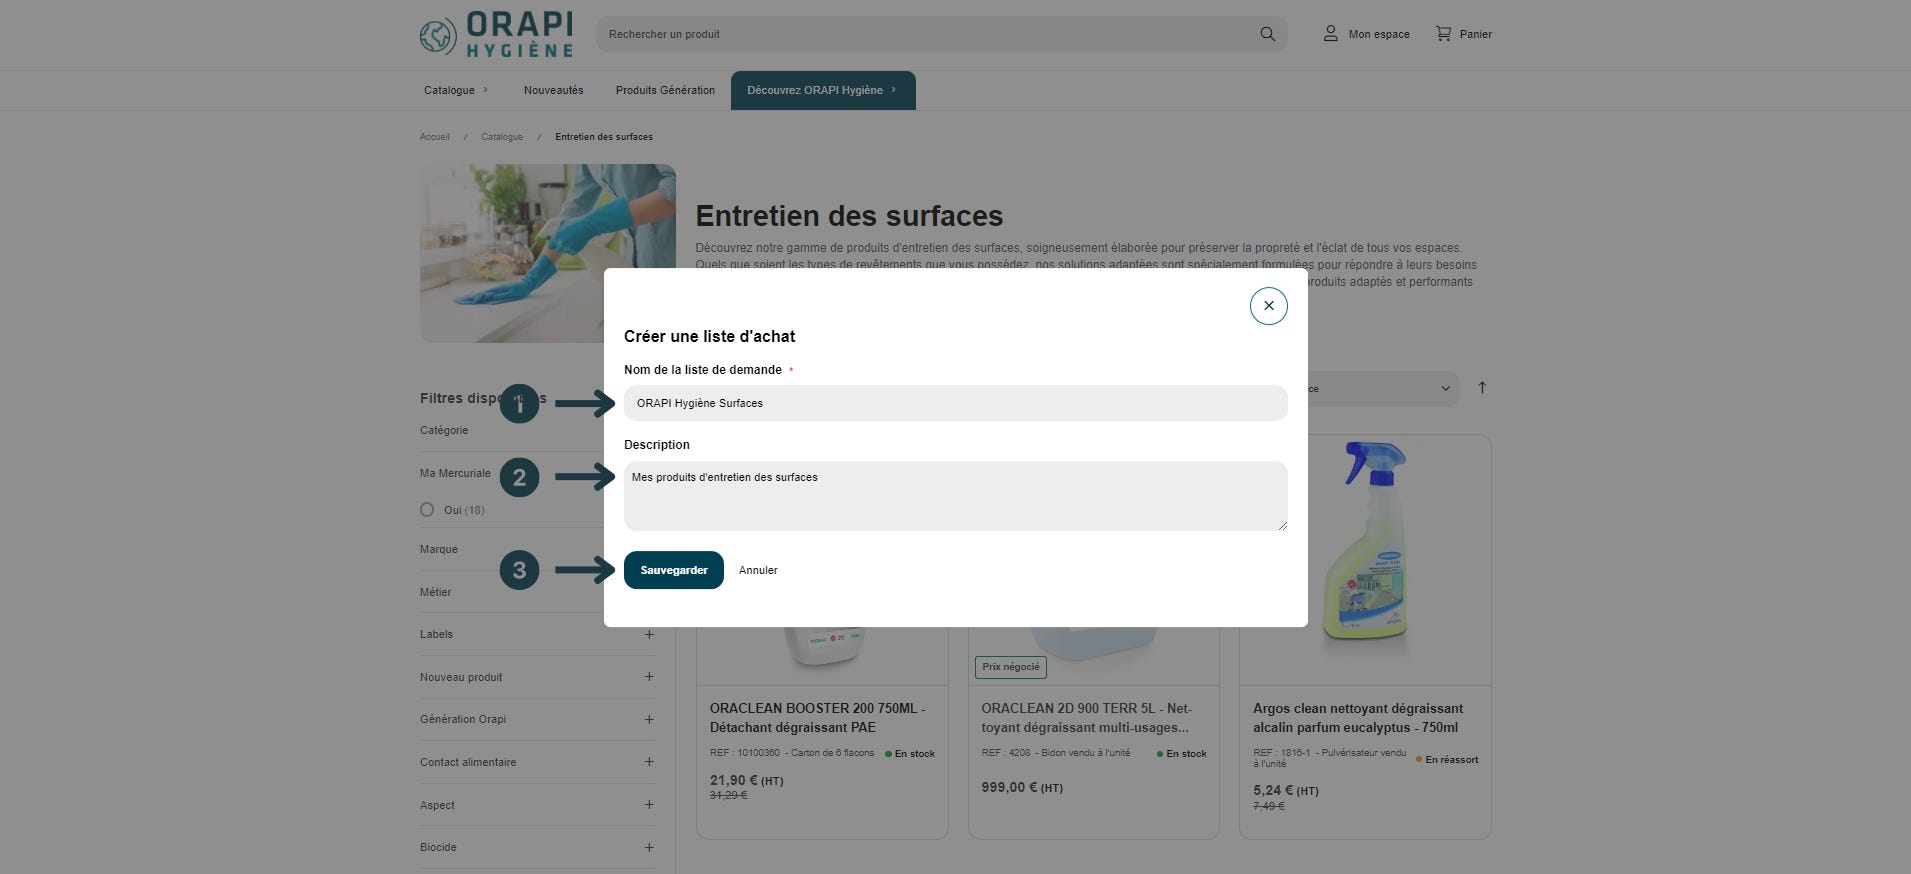Click the Argos clean spray bottle image
Viewport: 1911px width, 874px height.
[x=1365, y=541]
